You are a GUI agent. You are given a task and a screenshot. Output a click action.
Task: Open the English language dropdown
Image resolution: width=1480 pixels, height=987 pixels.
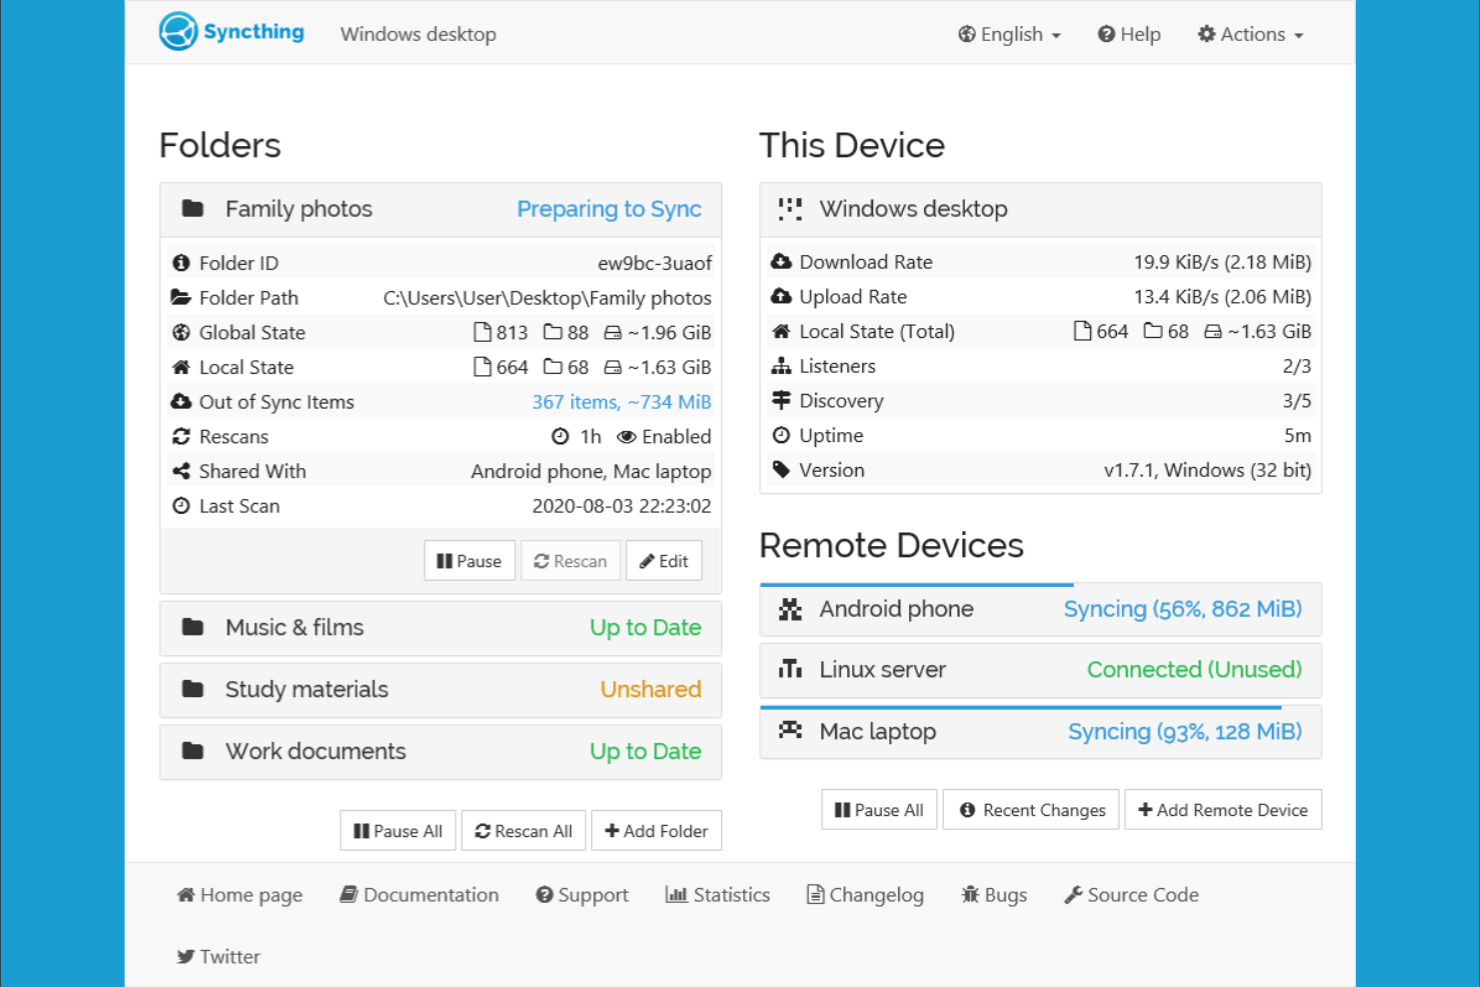click(x=1009, y=34)
